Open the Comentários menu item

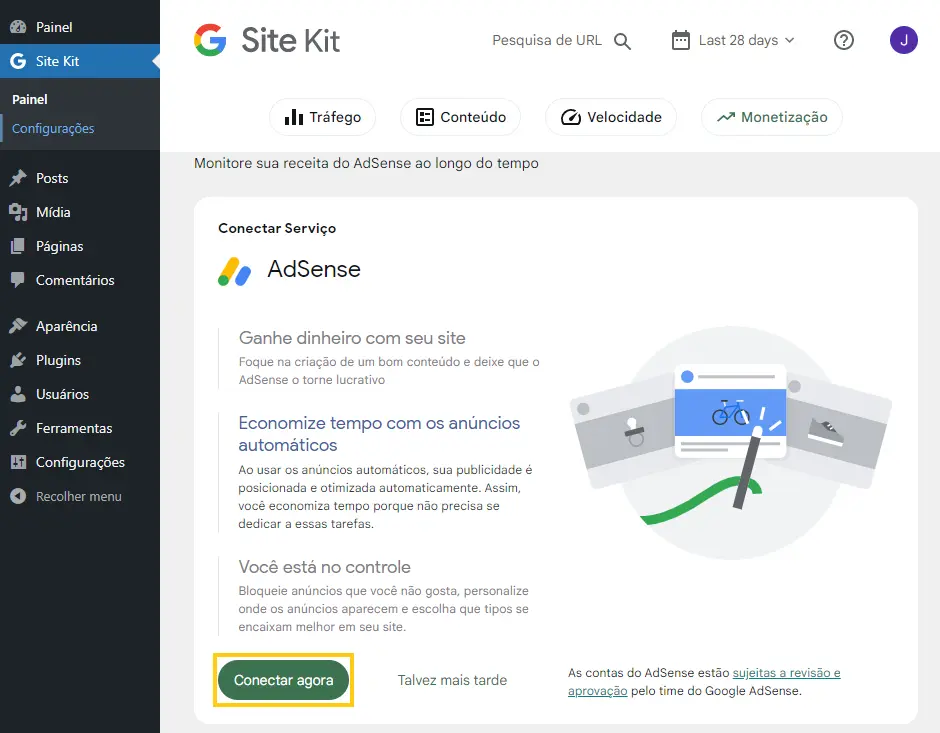click(x=80, y=280)
